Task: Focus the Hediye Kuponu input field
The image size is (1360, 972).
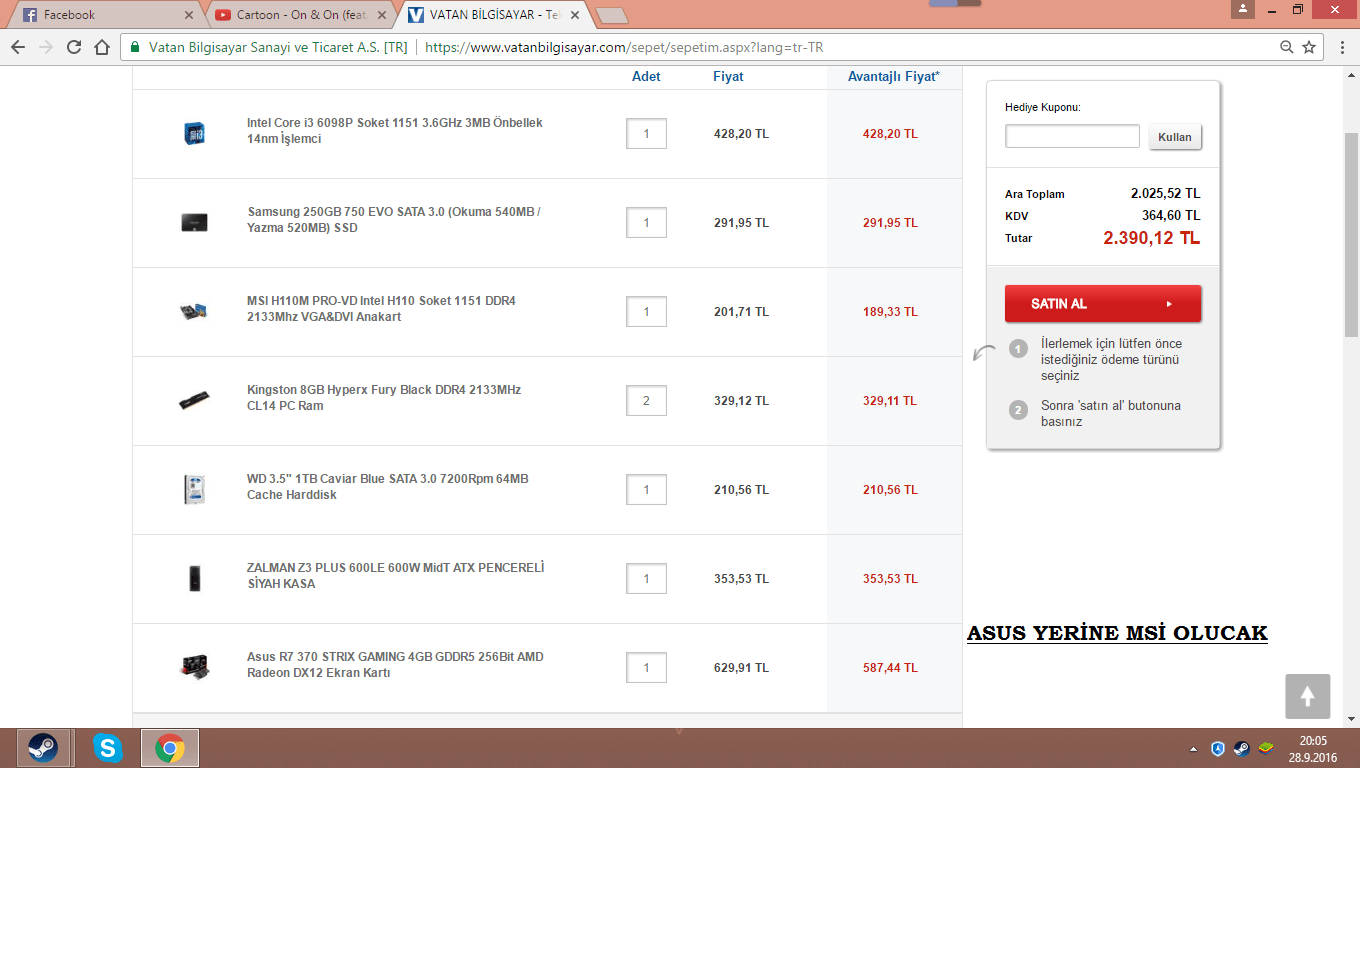Action: click(x=1072, y=136)
